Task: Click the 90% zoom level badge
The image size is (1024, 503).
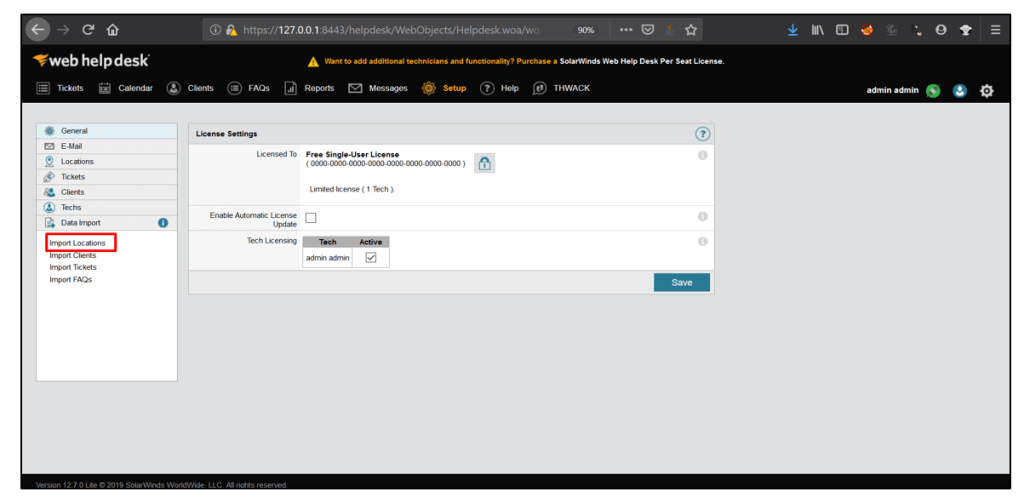Action: point(586,30)
